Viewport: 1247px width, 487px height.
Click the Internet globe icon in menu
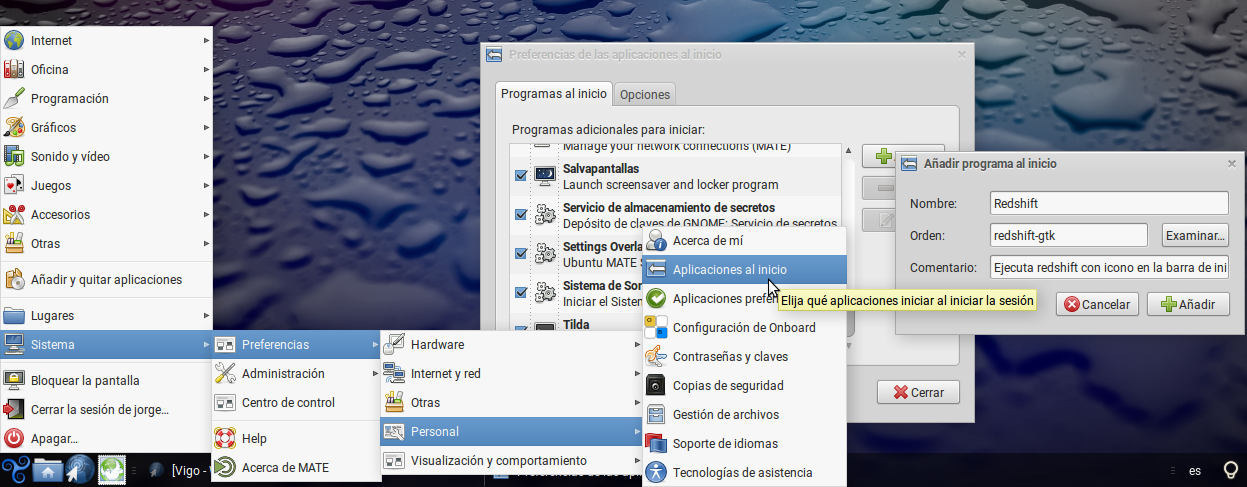click(x=14, y=41)
